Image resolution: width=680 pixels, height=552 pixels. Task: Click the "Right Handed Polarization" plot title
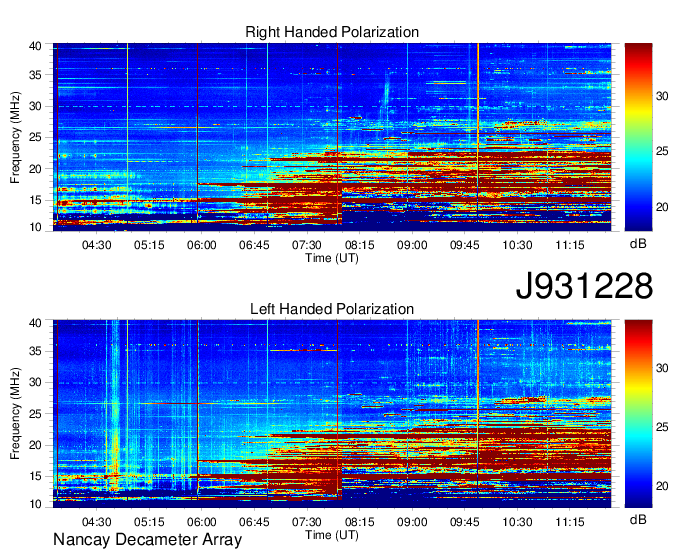pyautogui.click(x=332, y=32)
